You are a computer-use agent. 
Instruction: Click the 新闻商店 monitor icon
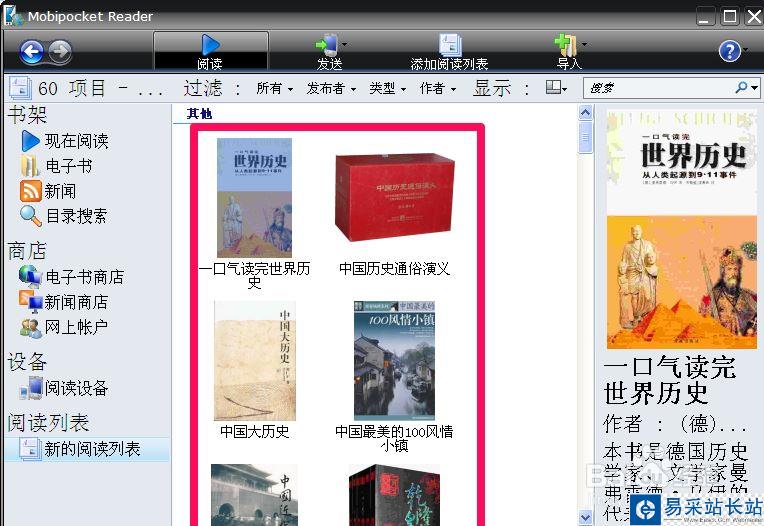pyautogui.click(x=31, y=302)
